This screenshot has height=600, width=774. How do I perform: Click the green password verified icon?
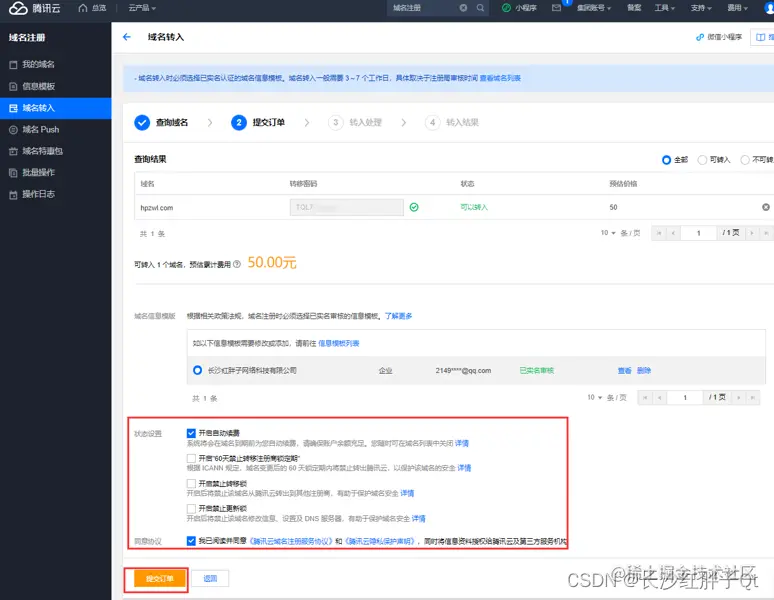point(414,207)
